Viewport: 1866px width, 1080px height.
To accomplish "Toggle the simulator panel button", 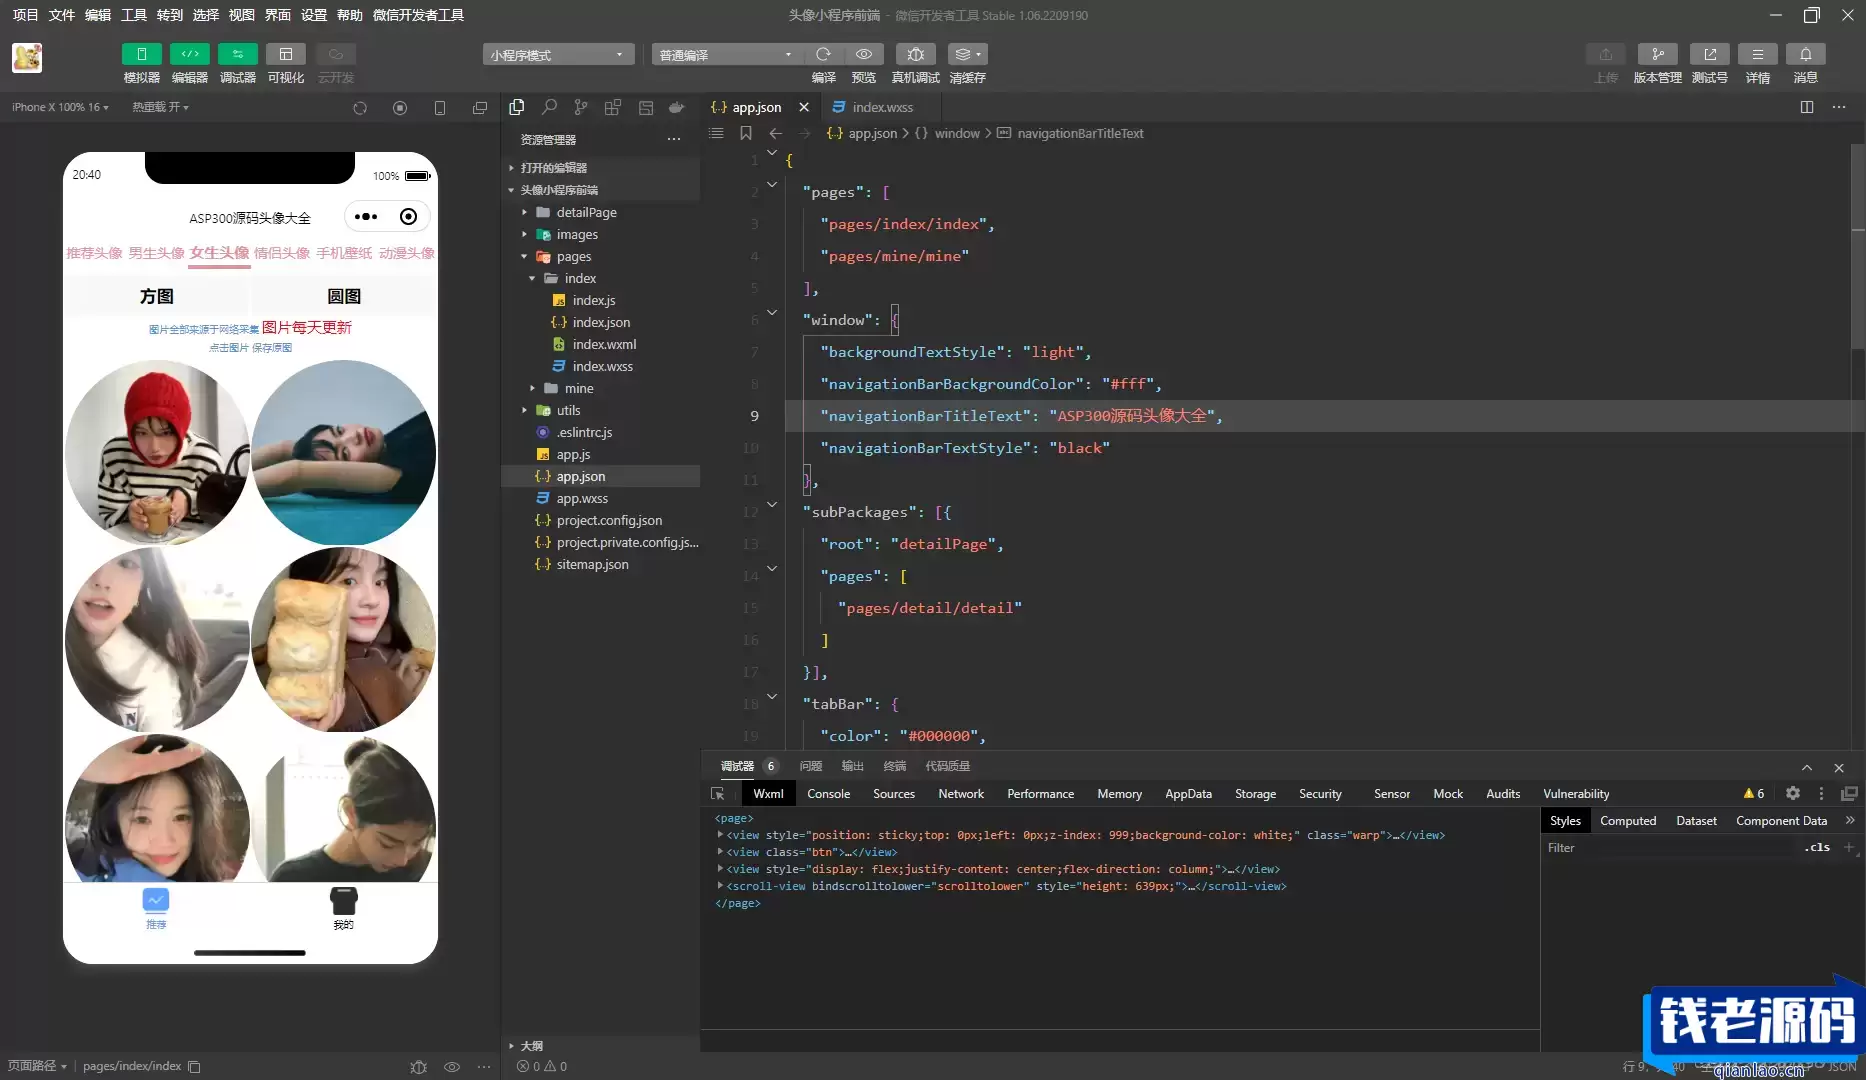I will tap(141, 54).
